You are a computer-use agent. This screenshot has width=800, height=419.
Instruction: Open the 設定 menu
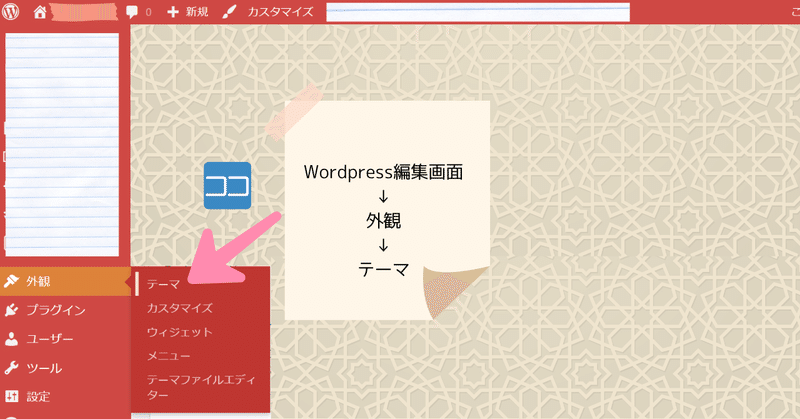(x=38, y=397)
